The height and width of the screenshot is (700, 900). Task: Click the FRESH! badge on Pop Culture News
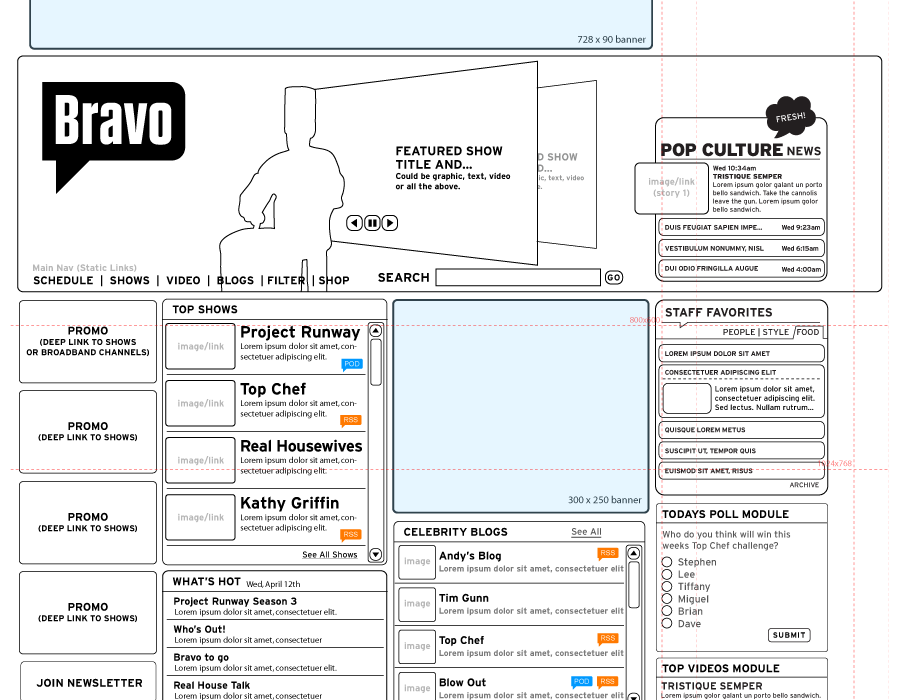coord(790,116)
